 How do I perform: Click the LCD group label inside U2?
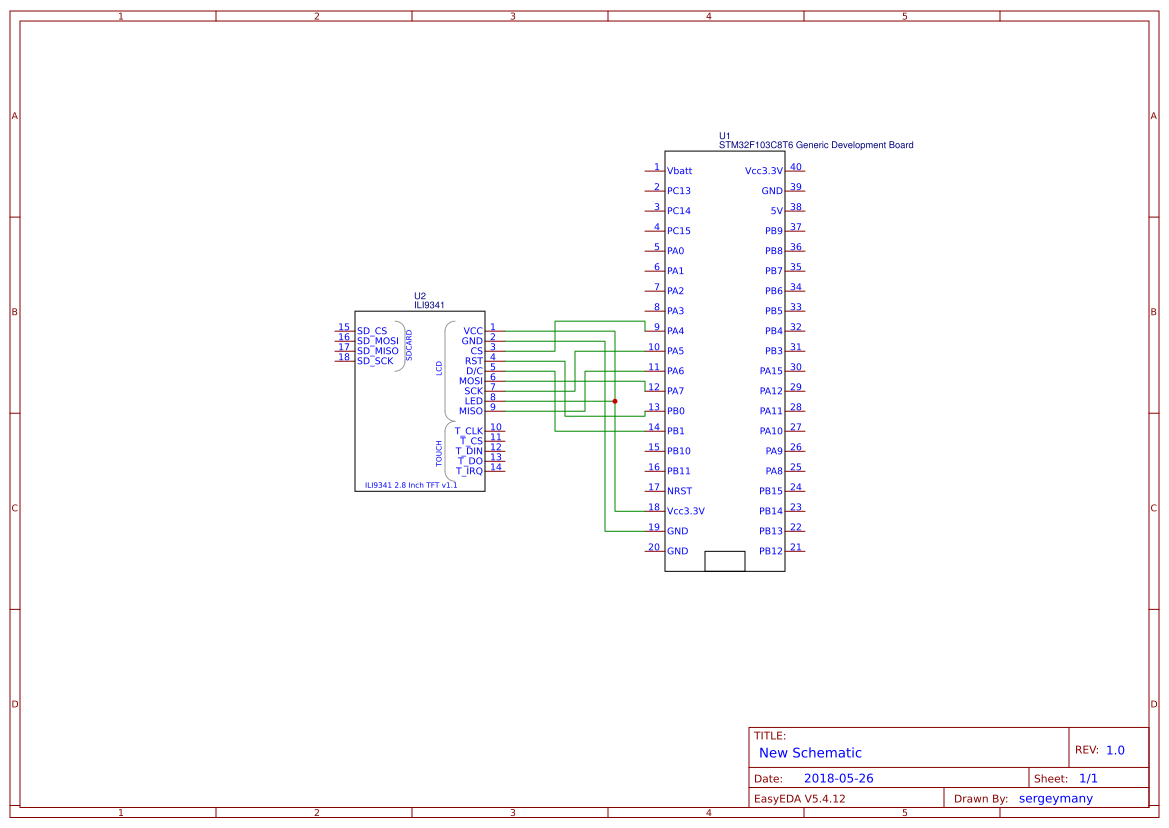click(x=440, y=370)
